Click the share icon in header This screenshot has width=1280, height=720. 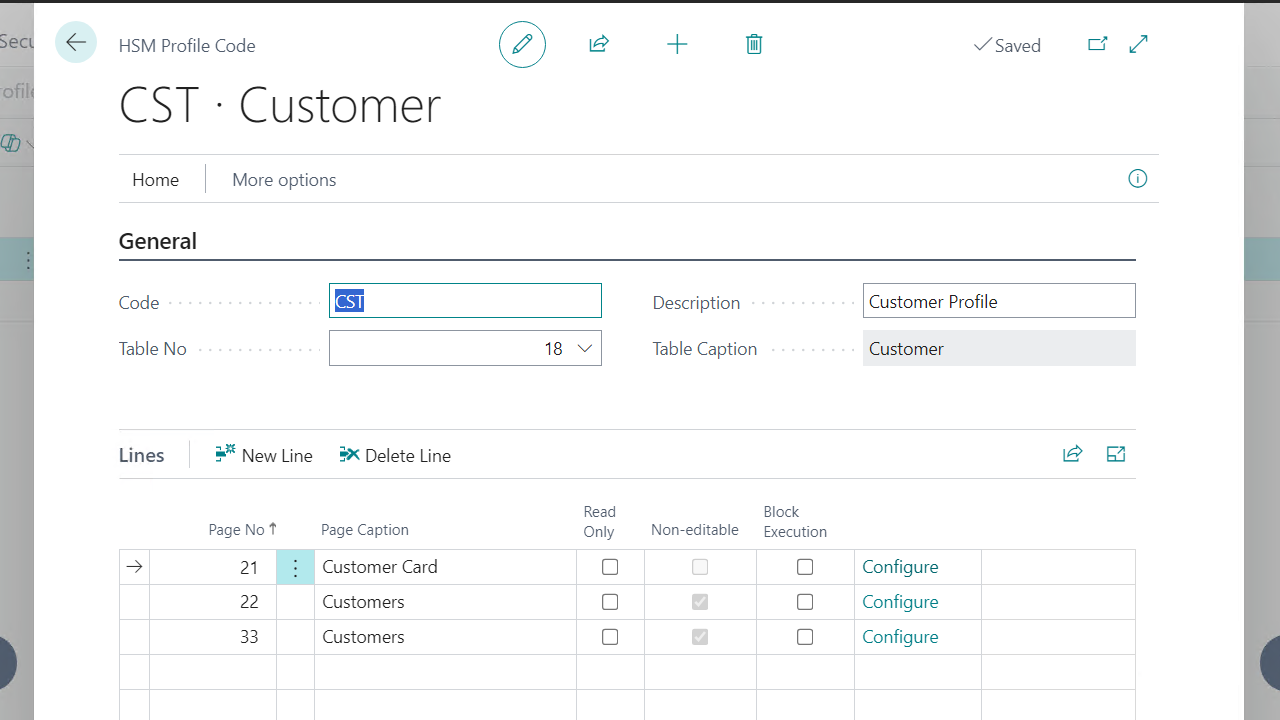point(599,45)
